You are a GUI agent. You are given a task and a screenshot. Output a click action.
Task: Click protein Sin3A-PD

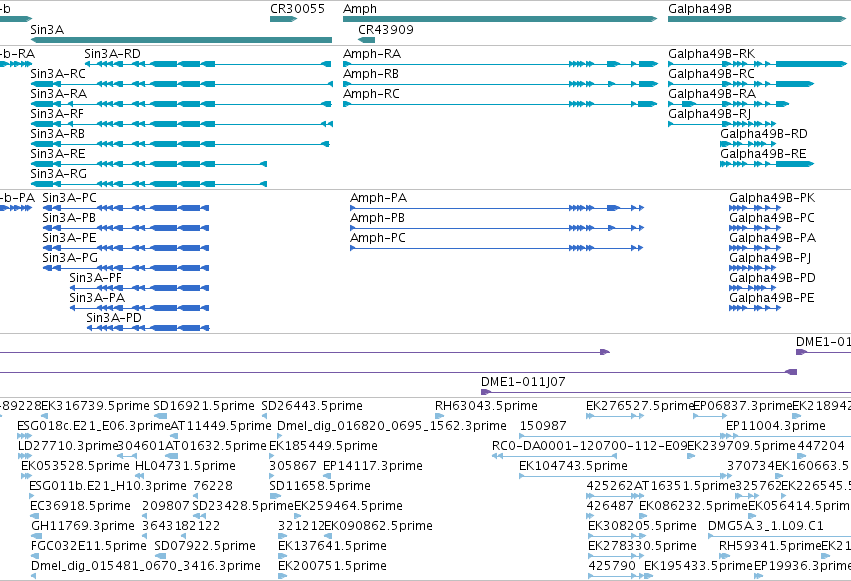click(148, 328)
